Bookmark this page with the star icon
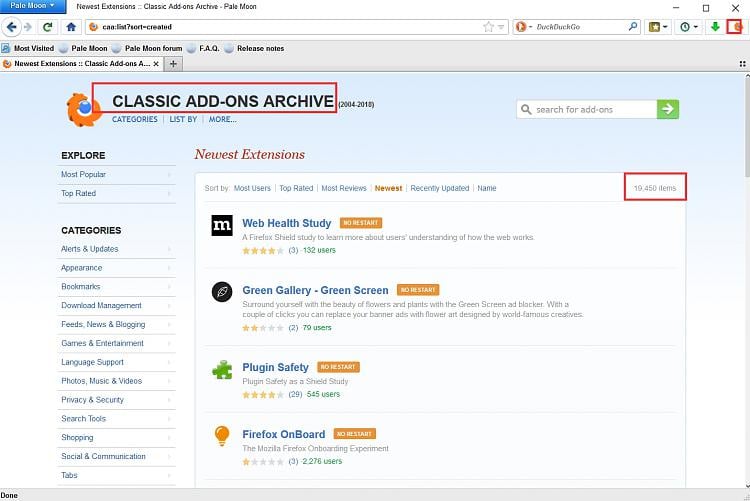This screenshot has width=750, height=501. coord(488,27)
